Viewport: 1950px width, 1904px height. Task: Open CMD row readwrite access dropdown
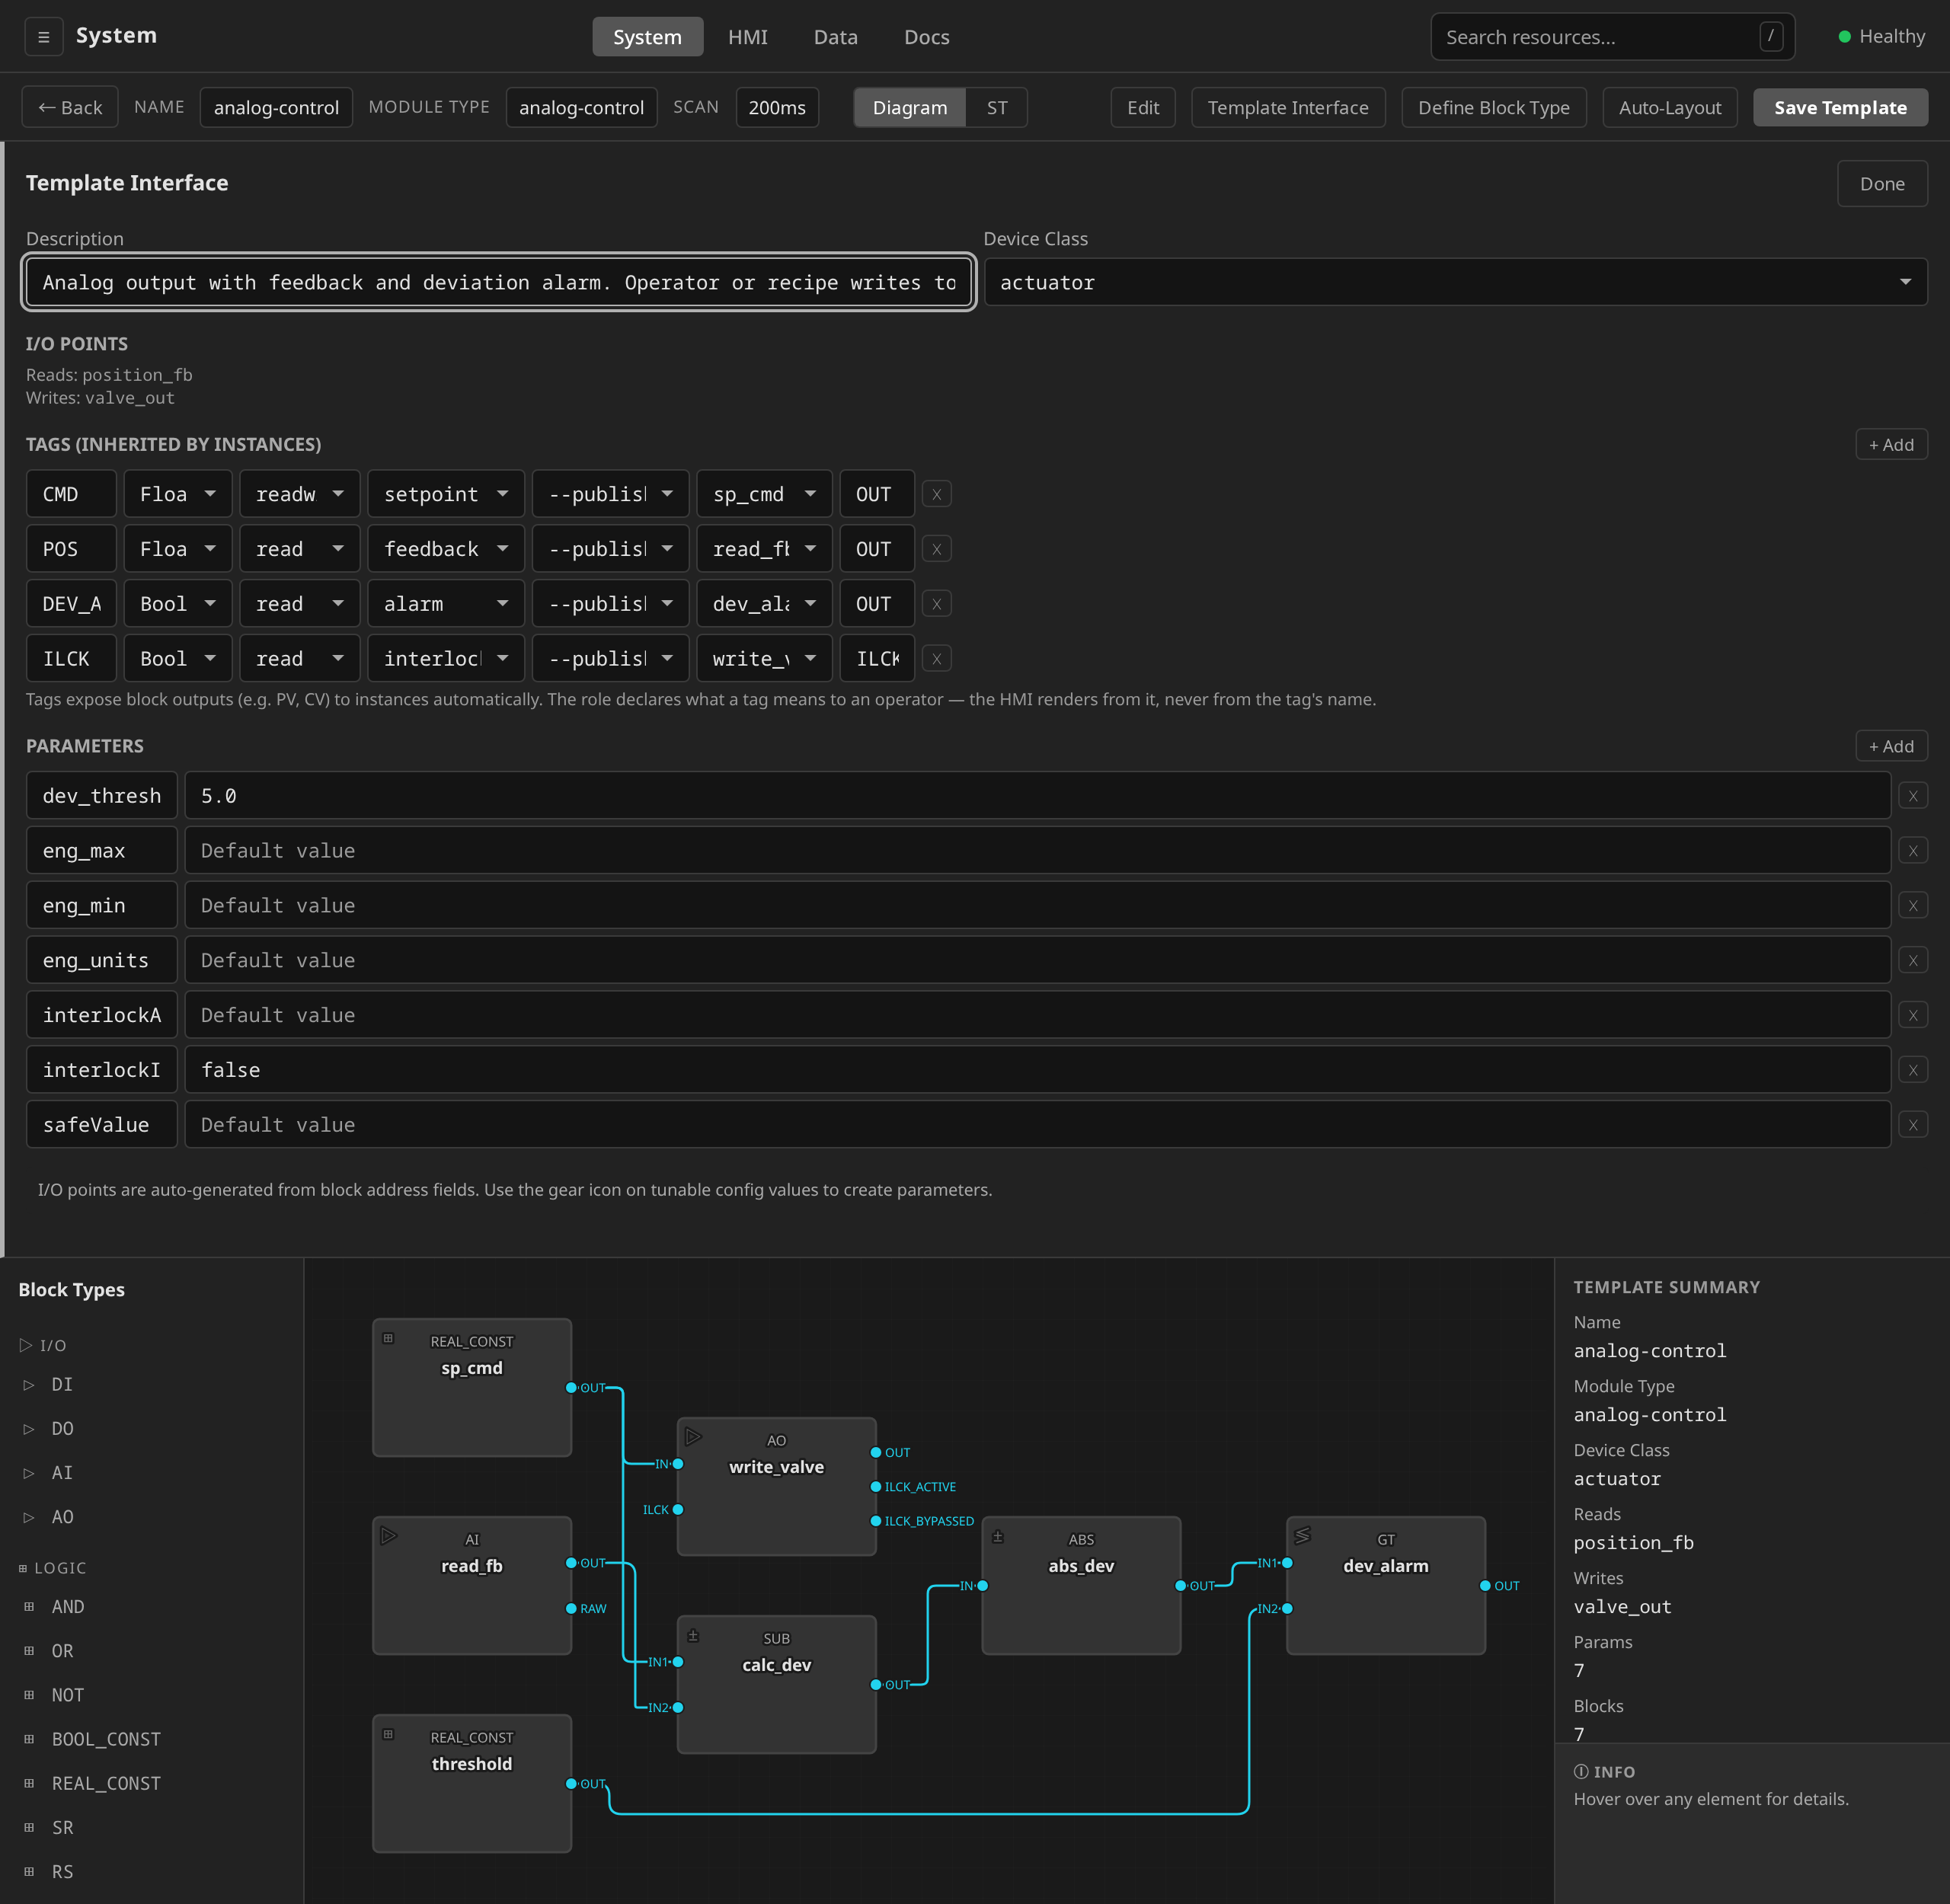299,494
